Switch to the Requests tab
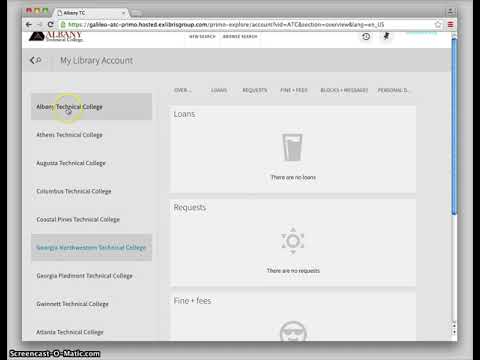Screen dimensions: 480x360 255,90
